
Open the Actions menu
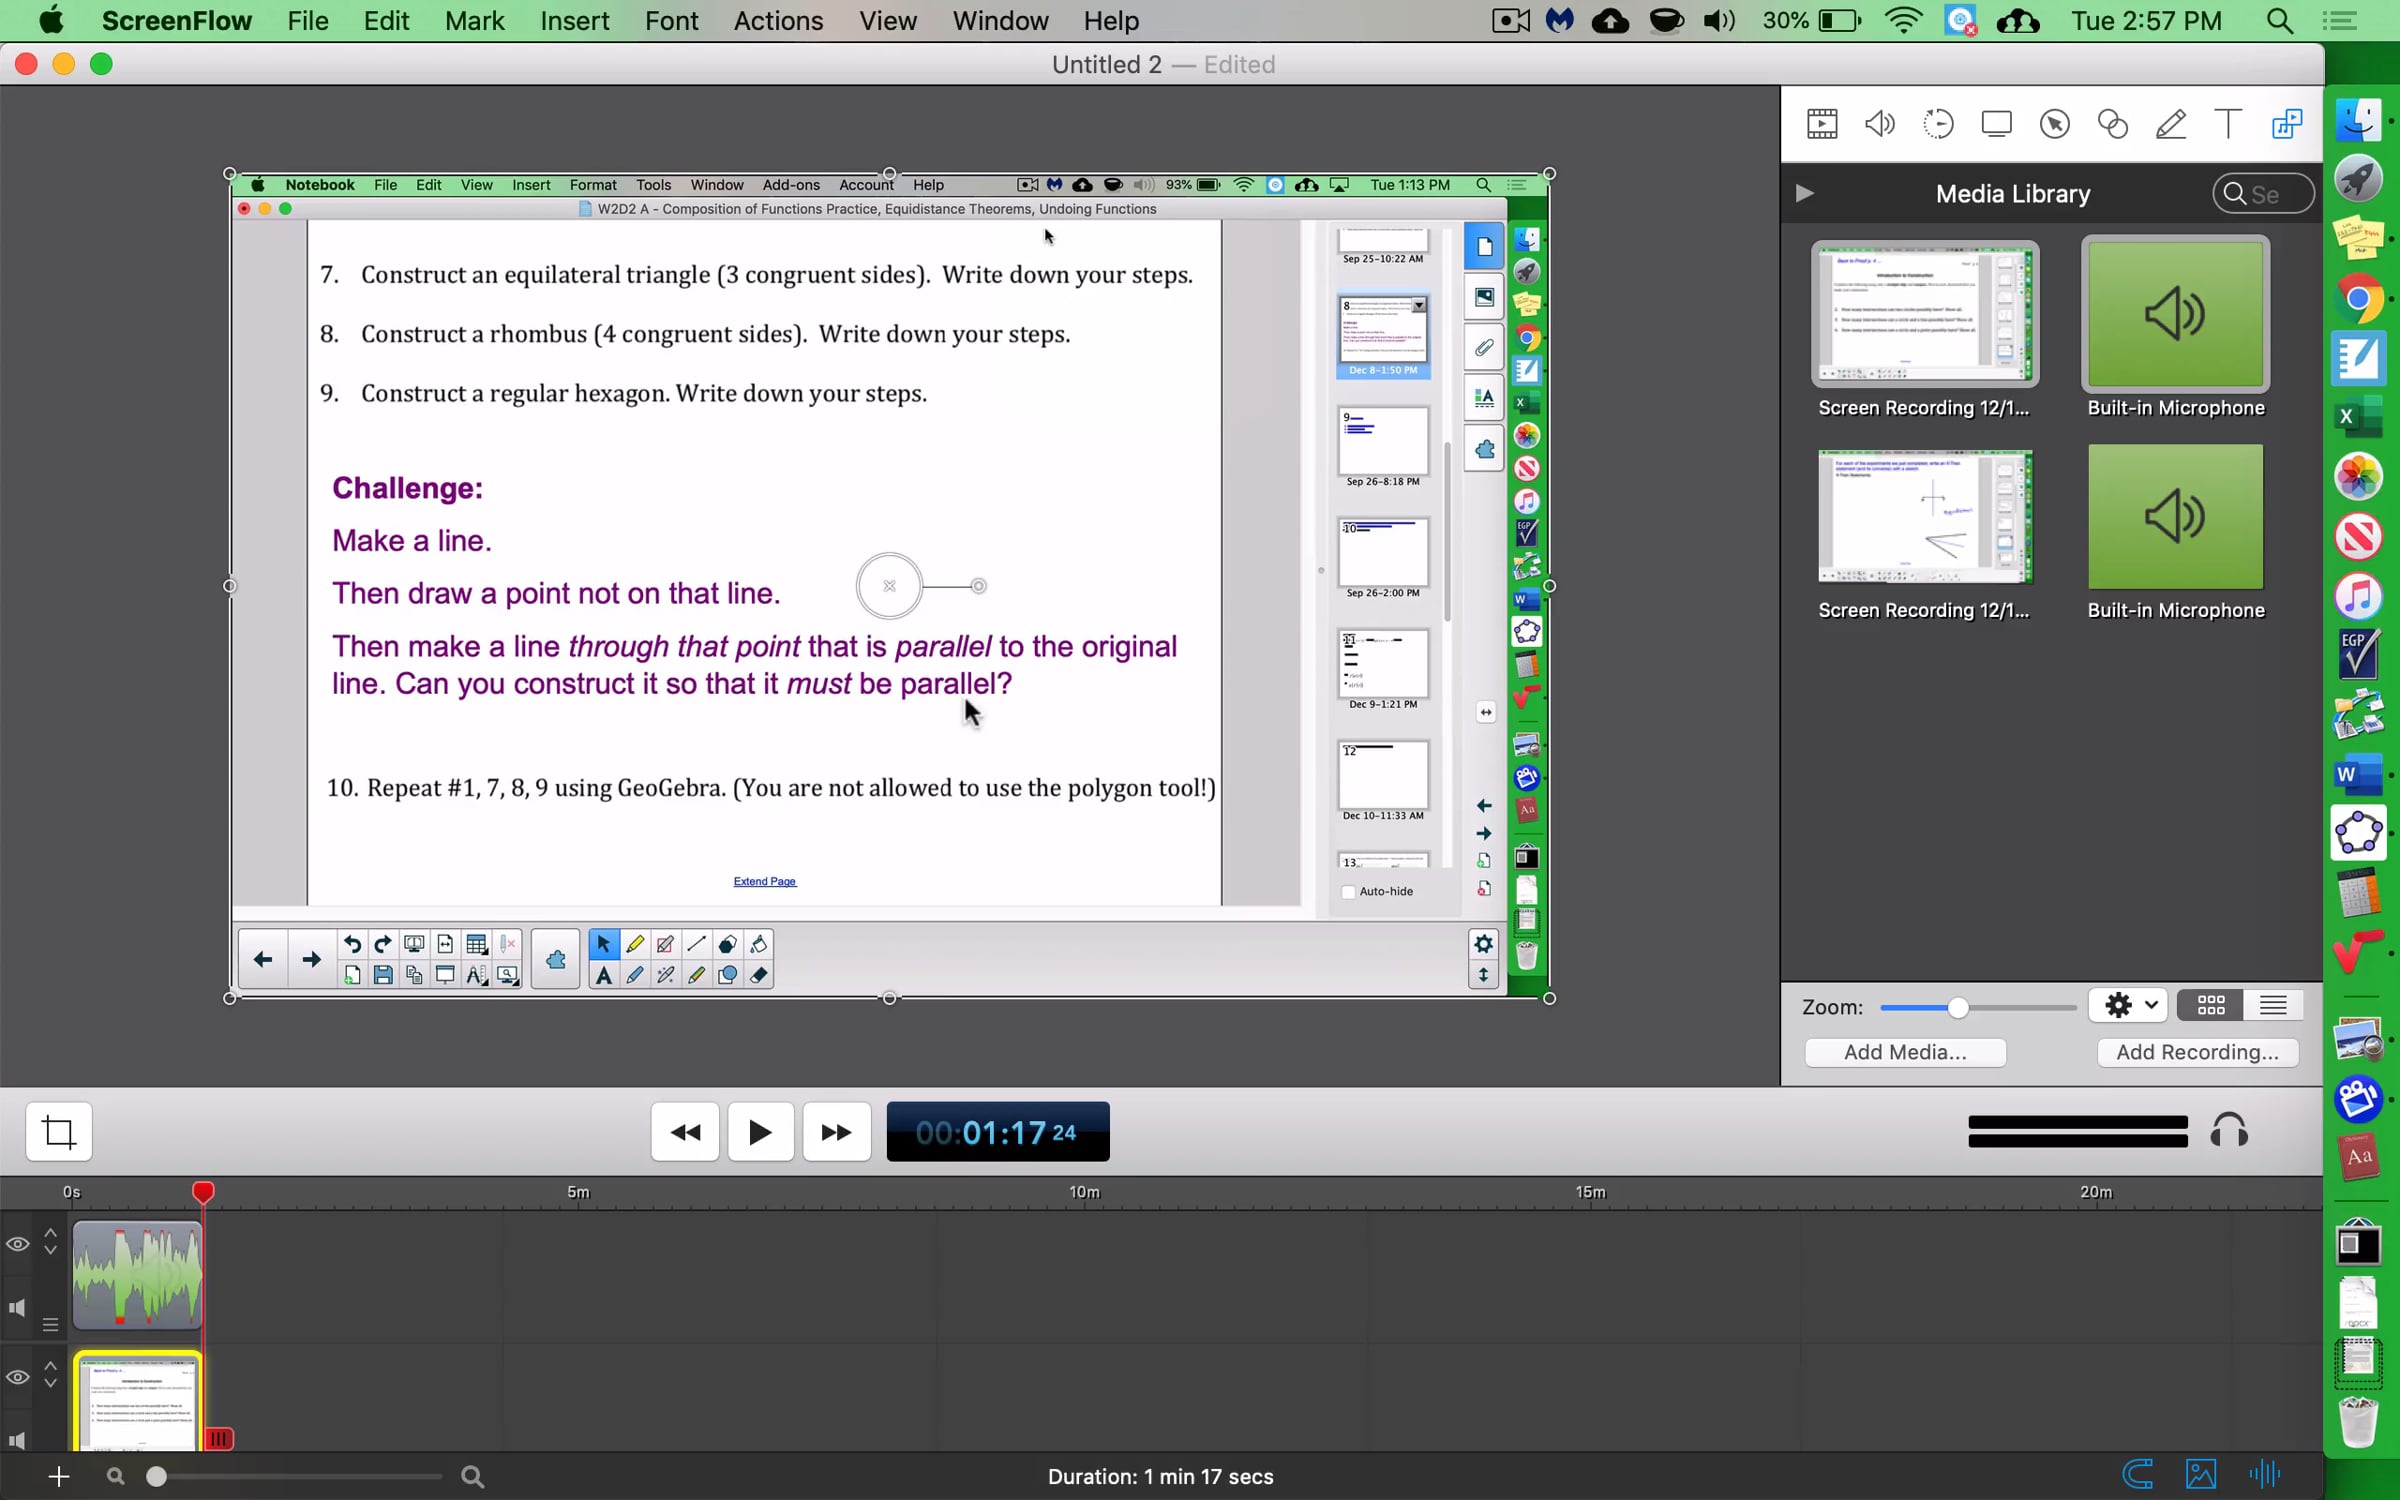point(778,21)
